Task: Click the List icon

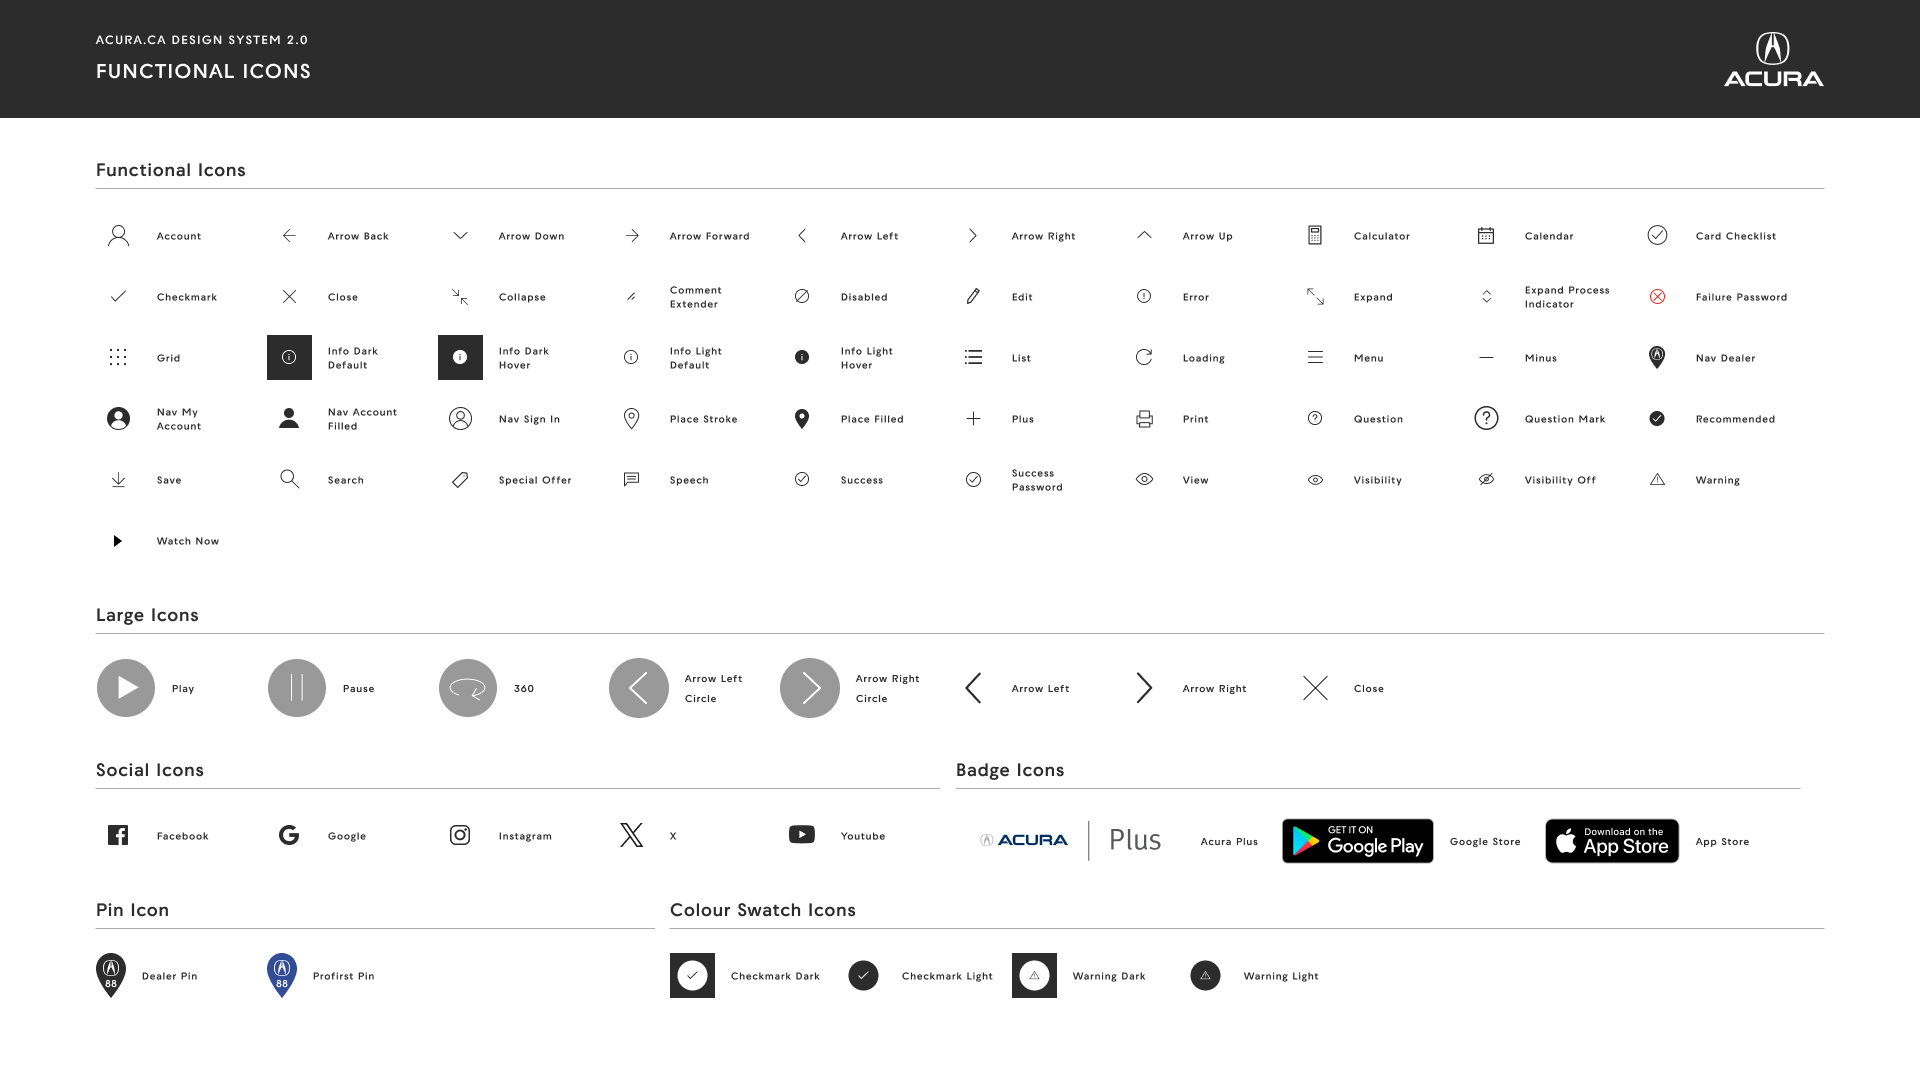Action: 973,357
